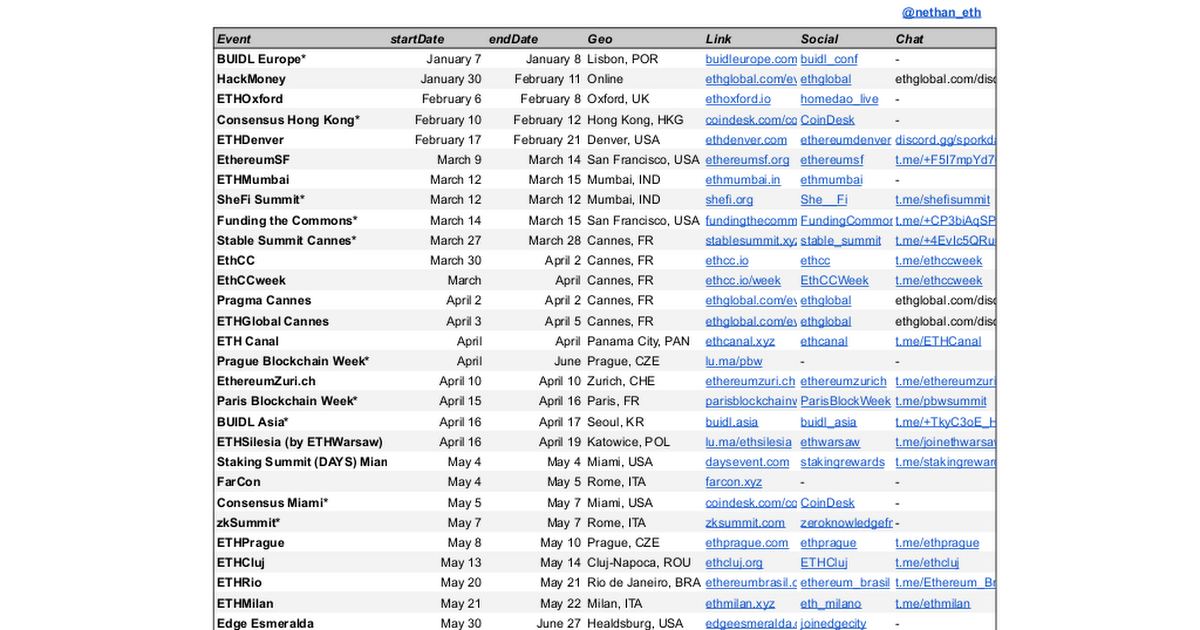Screen dimensions: 1200x630
Task: Open discord.gg chat link for ETHDenver
Action: [x=945, y=140]
